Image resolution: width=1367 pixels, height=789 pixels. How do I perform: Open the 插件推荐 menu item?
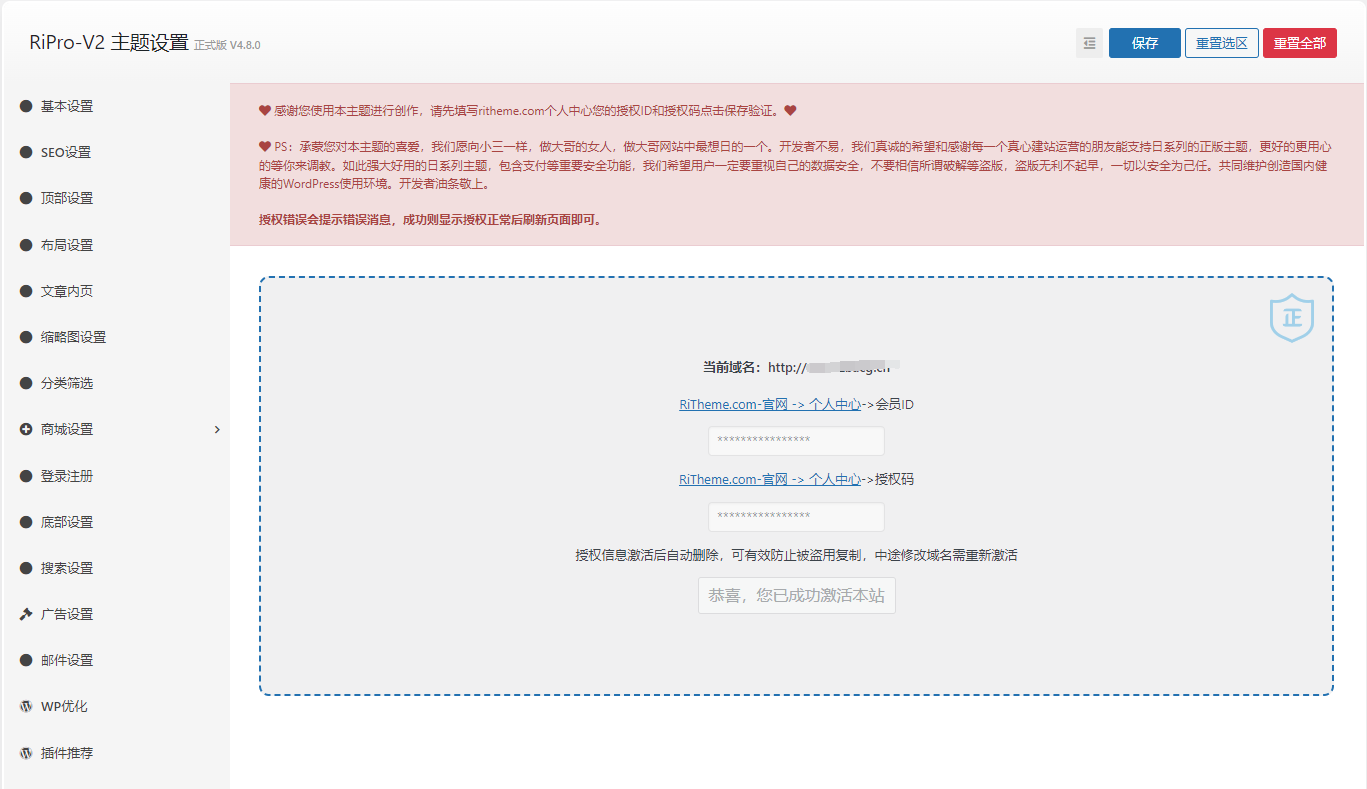click(x=115, y=753)
